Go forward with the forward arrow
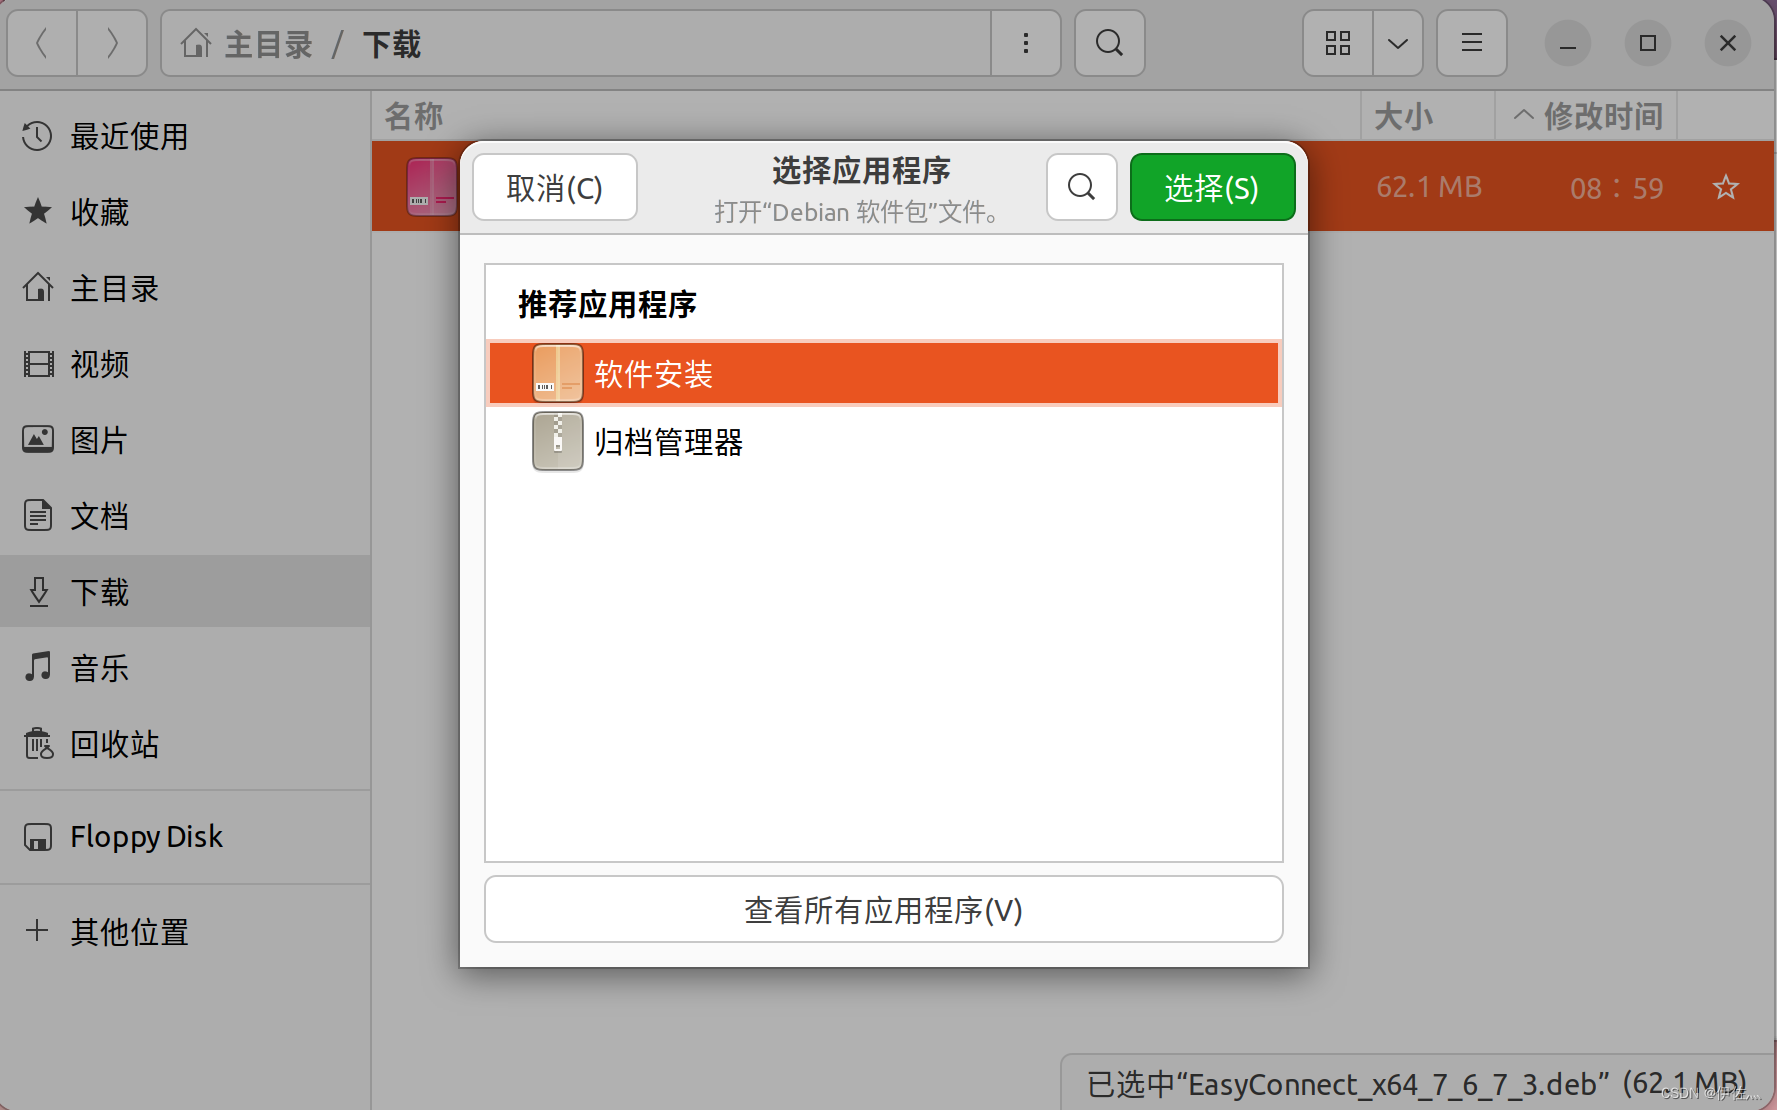 coord(112,43)
